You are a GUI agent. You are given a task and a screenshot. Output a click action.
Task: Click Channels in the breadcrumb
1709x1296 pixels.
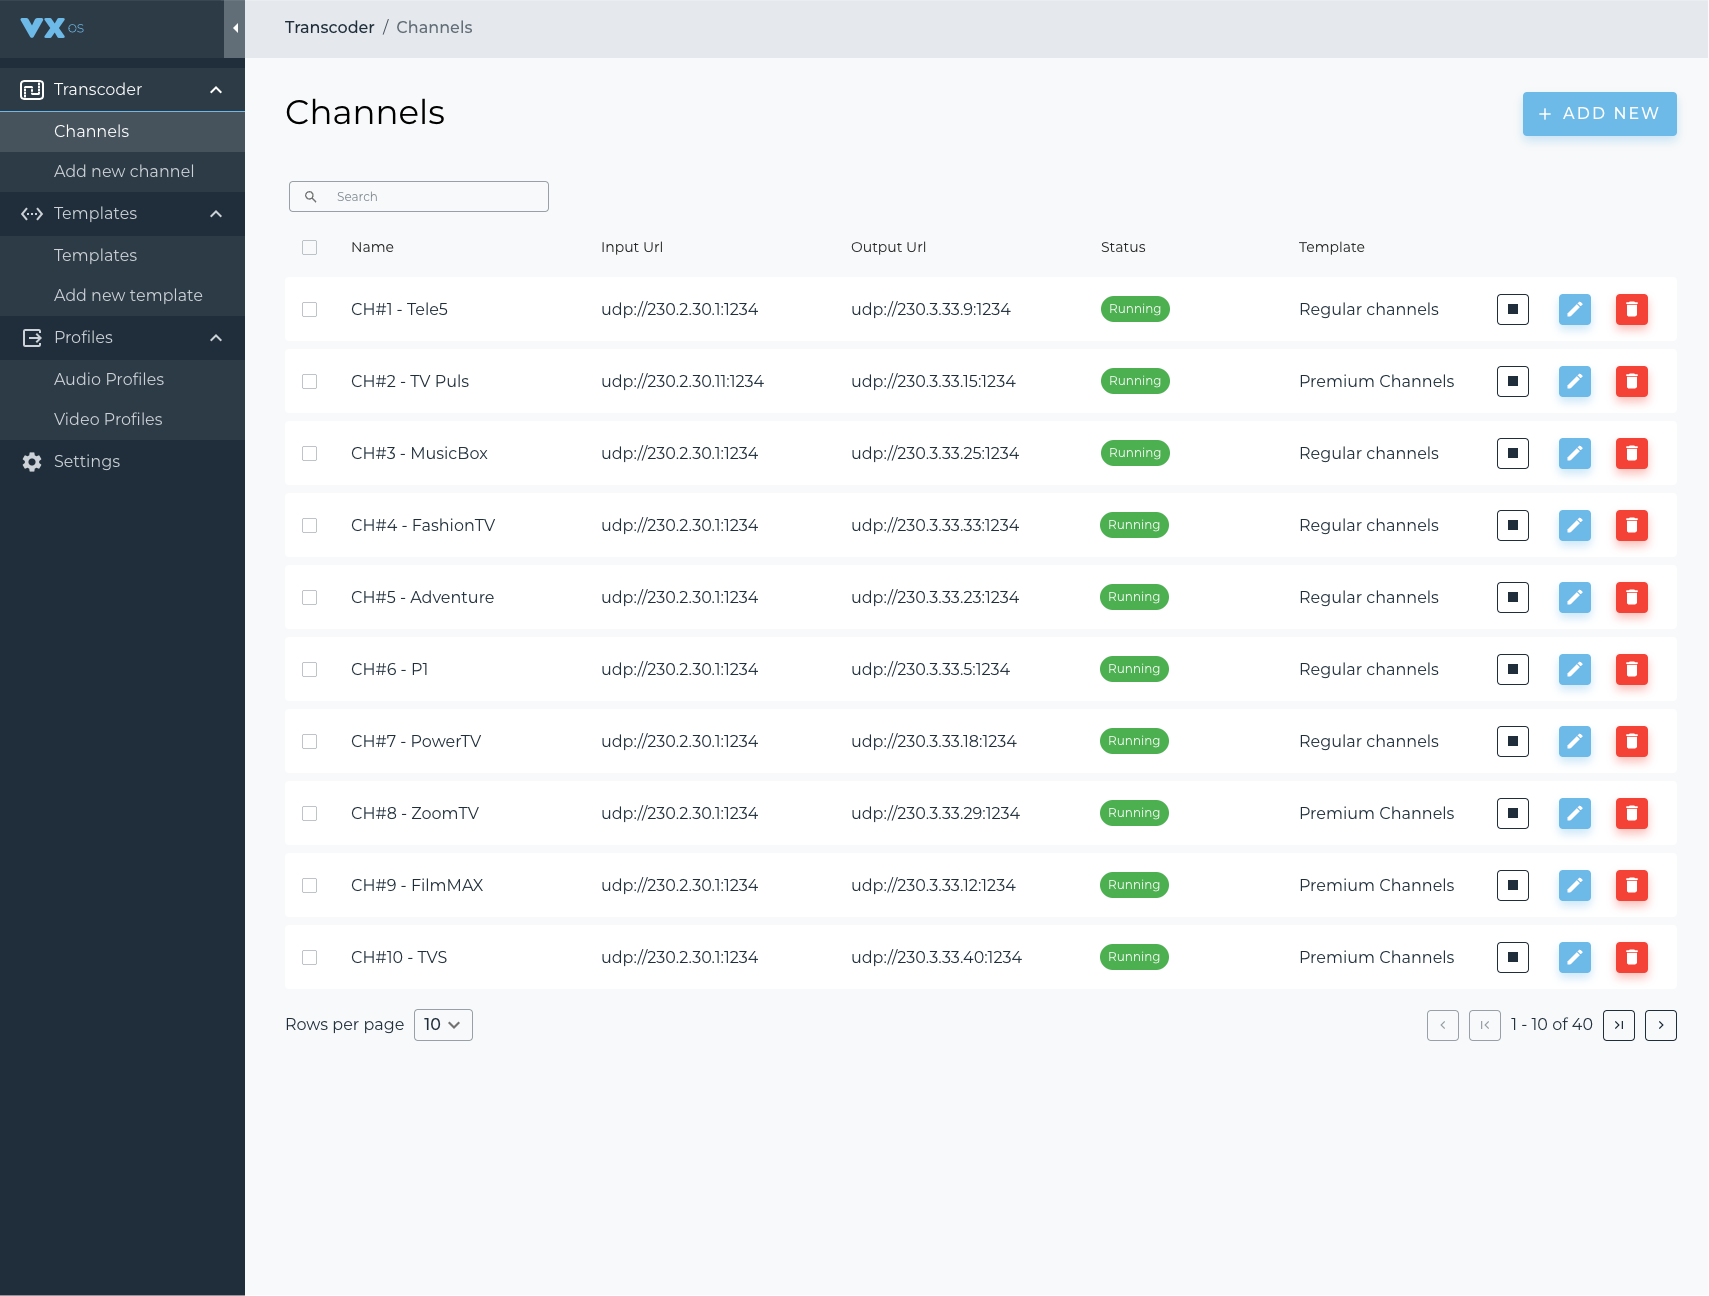[434, 27]
